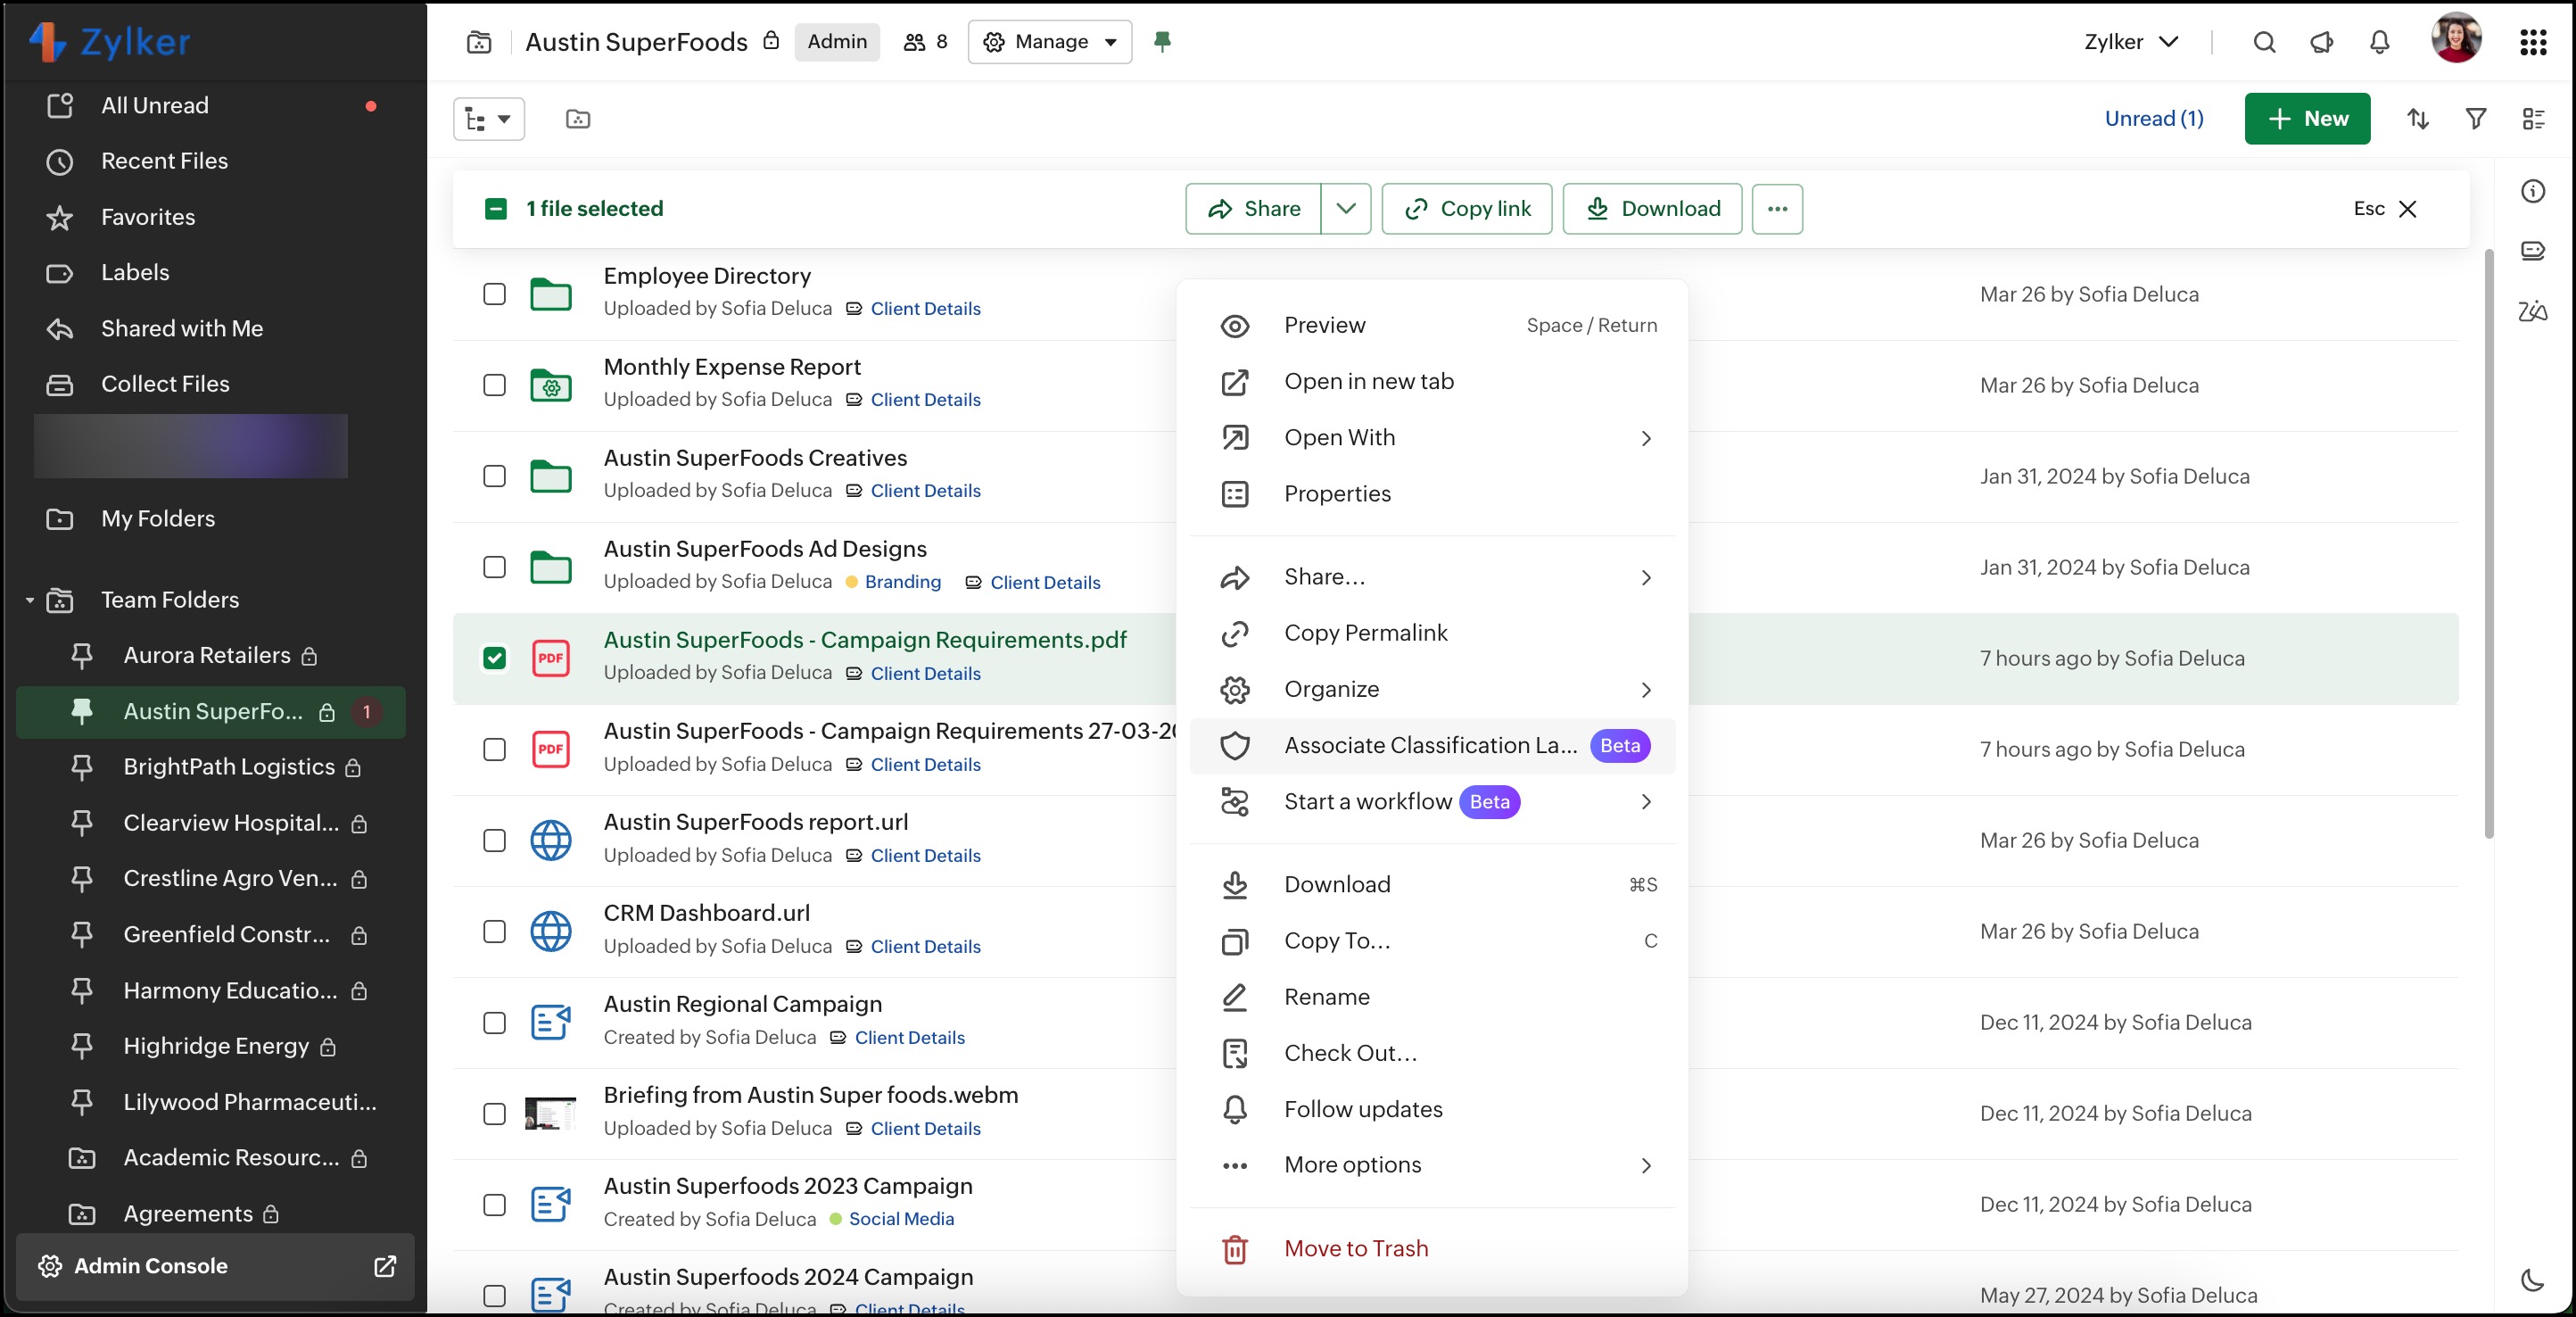Open the announcements megaphone icon
This screenshot has height=1317, width=2576.
pyautogui.click(x=2322, y=42)
